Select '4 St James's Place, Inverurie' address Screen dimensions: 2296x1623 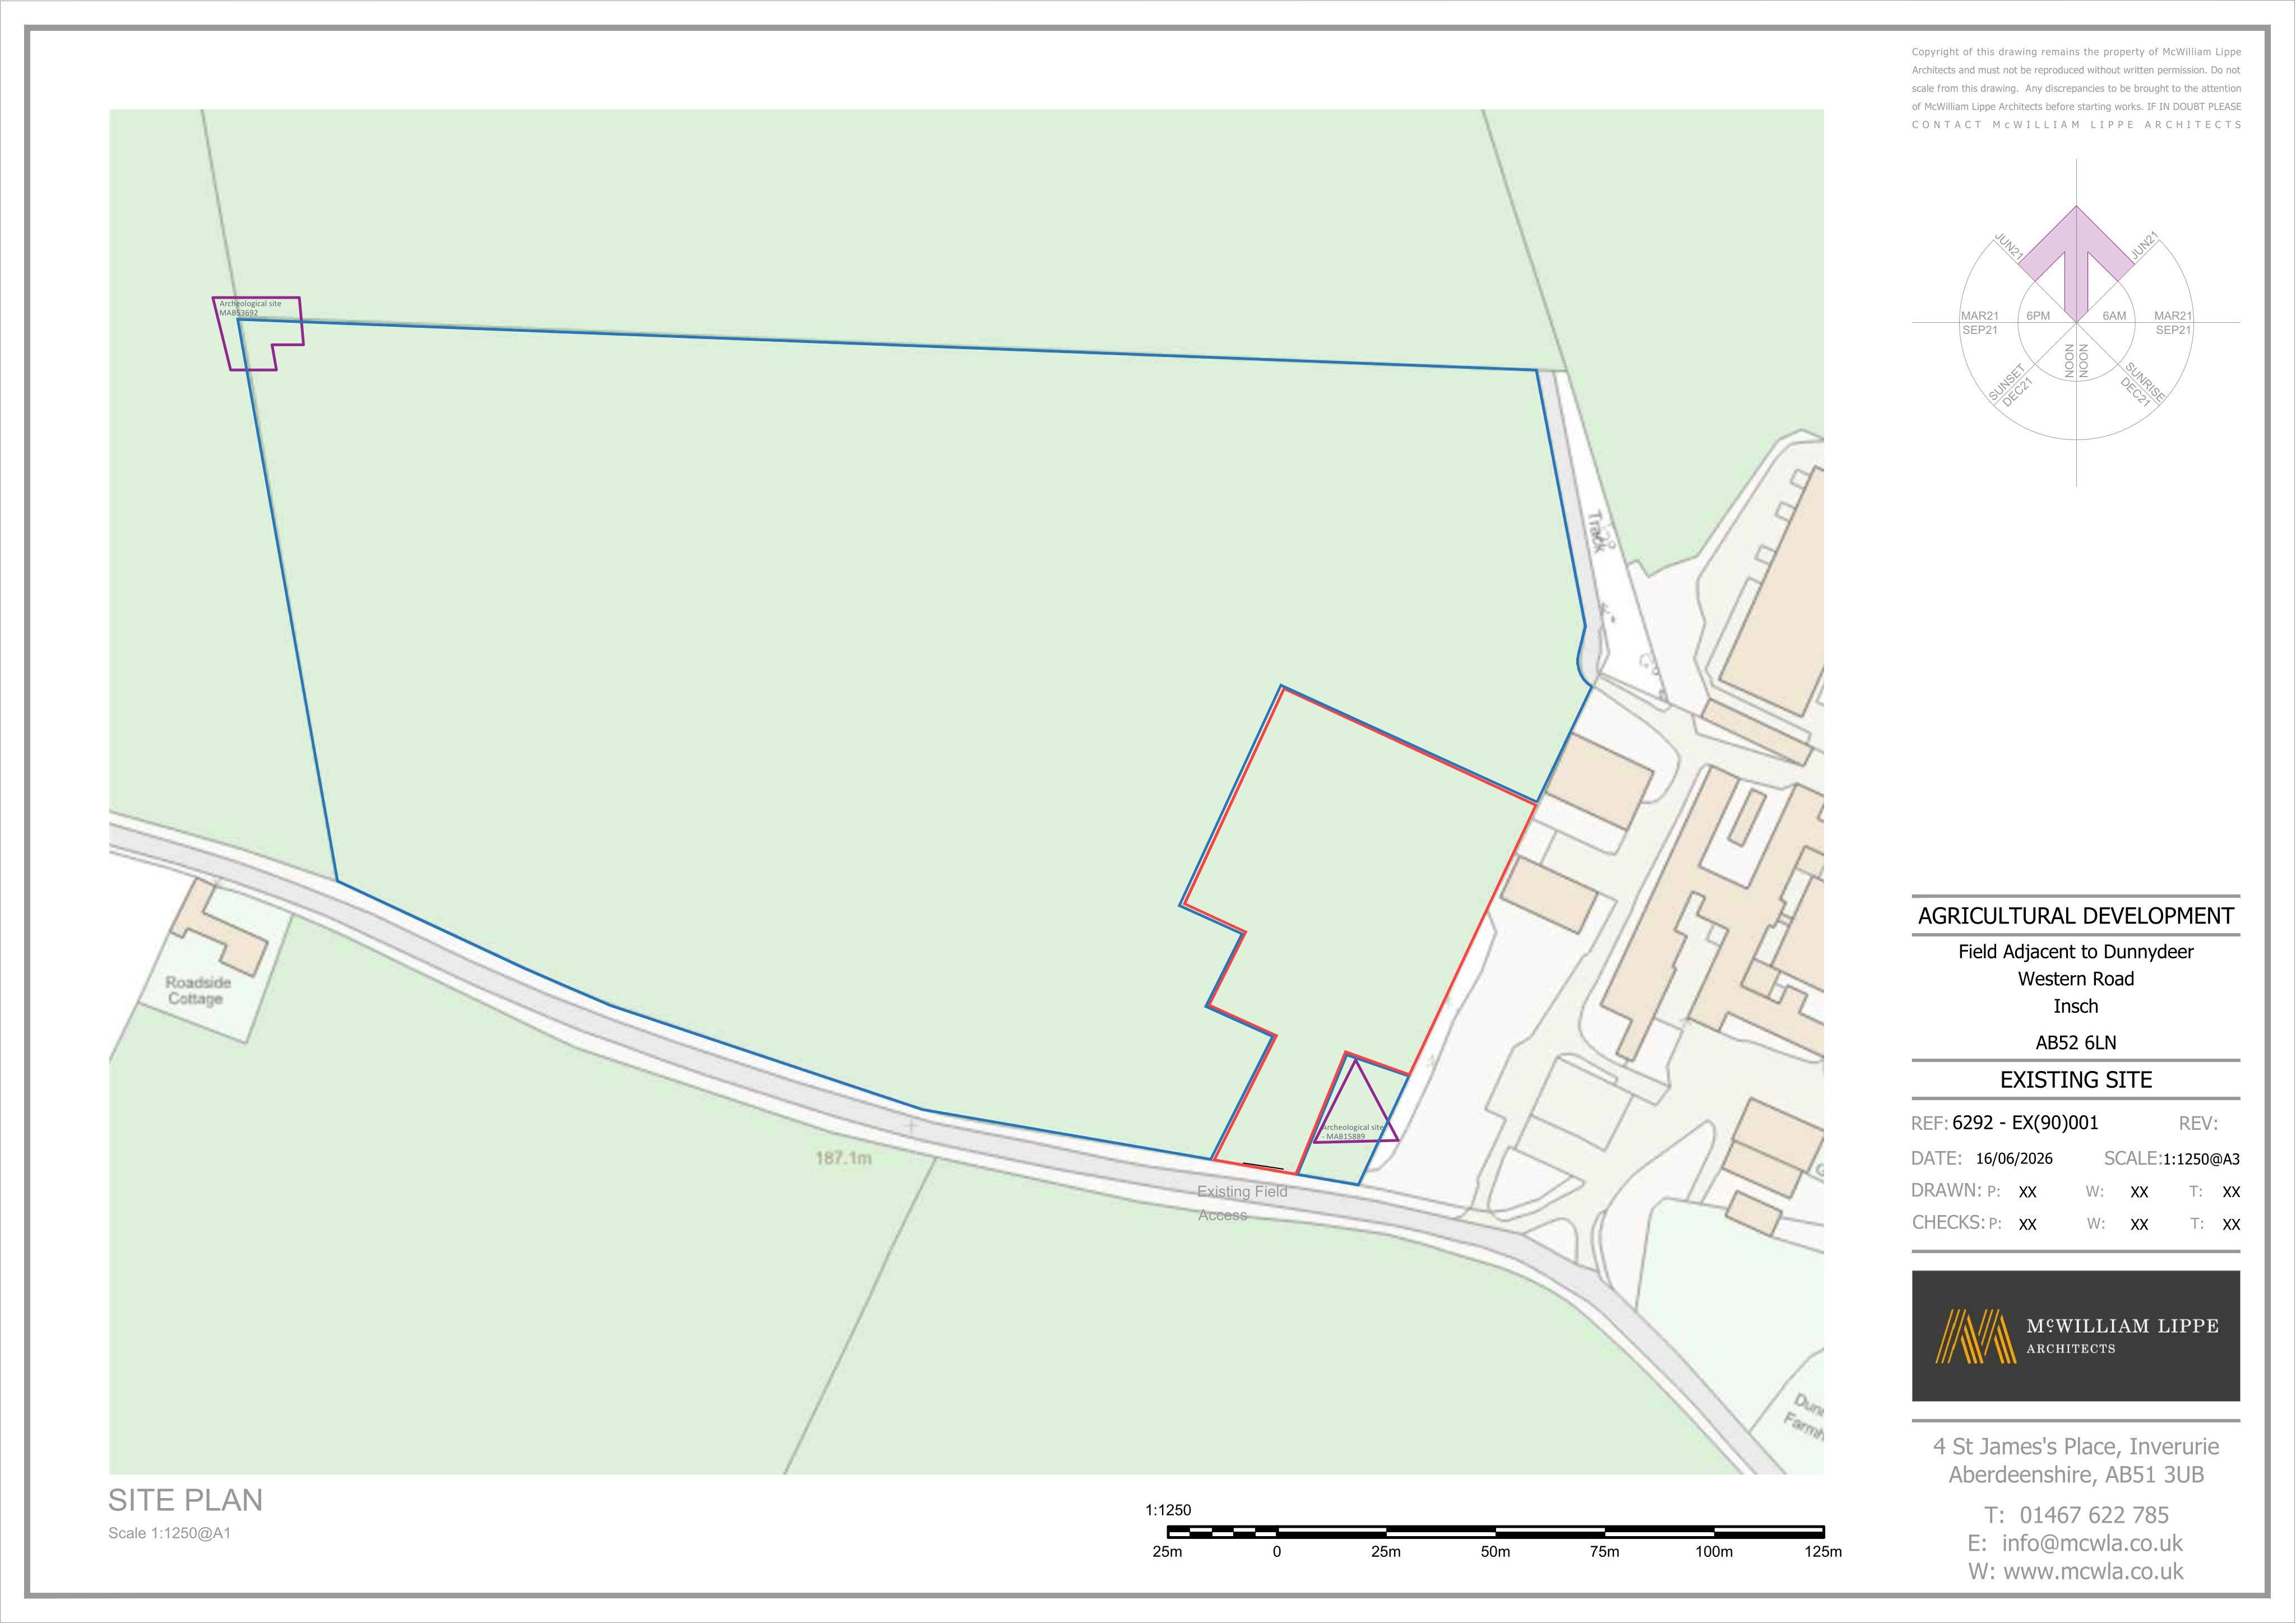click(x=2076, y=1446)
